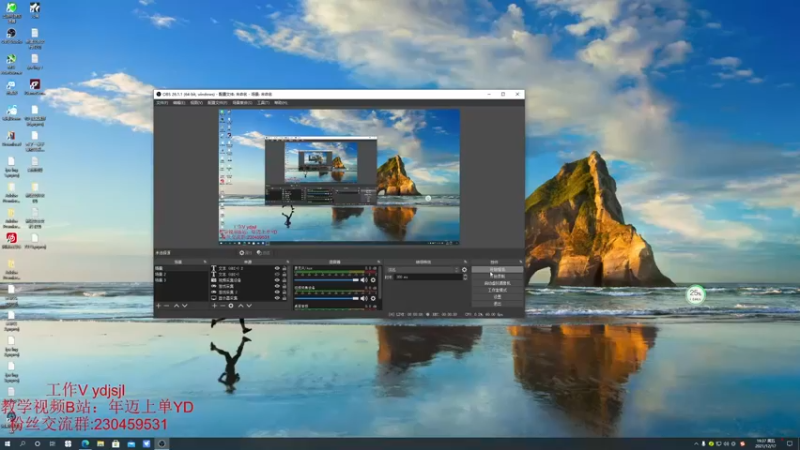The width and height of the screenshot is (800, 450).
Task: Click 开始推流 start streaming button
Action: point(497,269)
